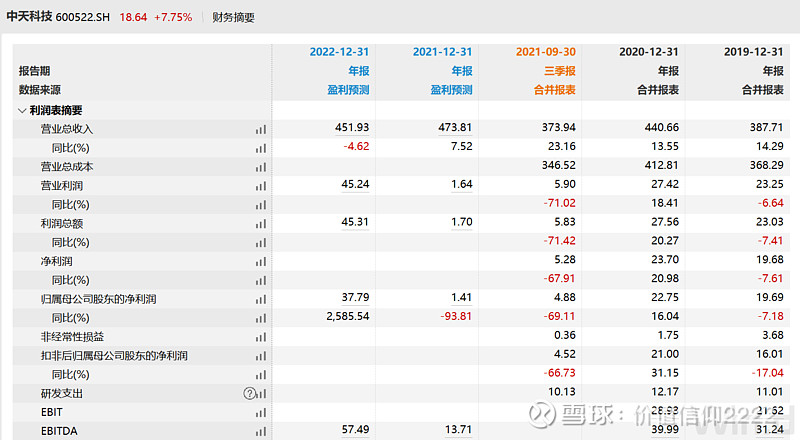Click the help question mark beside 研发支出
The width and height of the screenshot is (800, 440).
(249, 394)
